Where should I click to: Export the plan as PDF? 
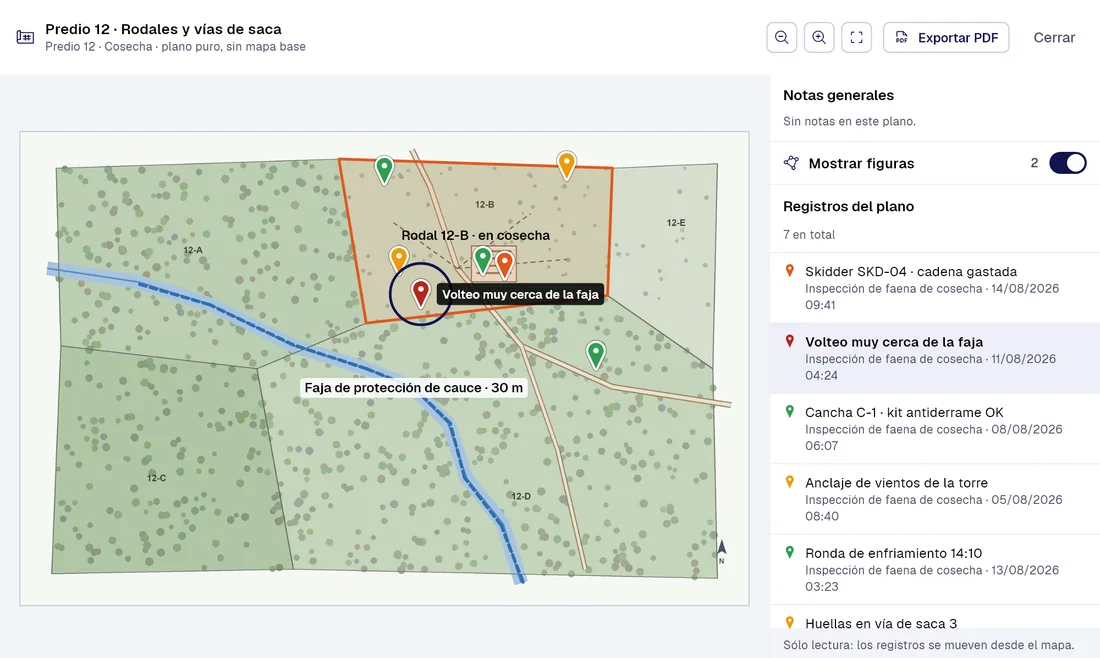click(x=946, y=37)
